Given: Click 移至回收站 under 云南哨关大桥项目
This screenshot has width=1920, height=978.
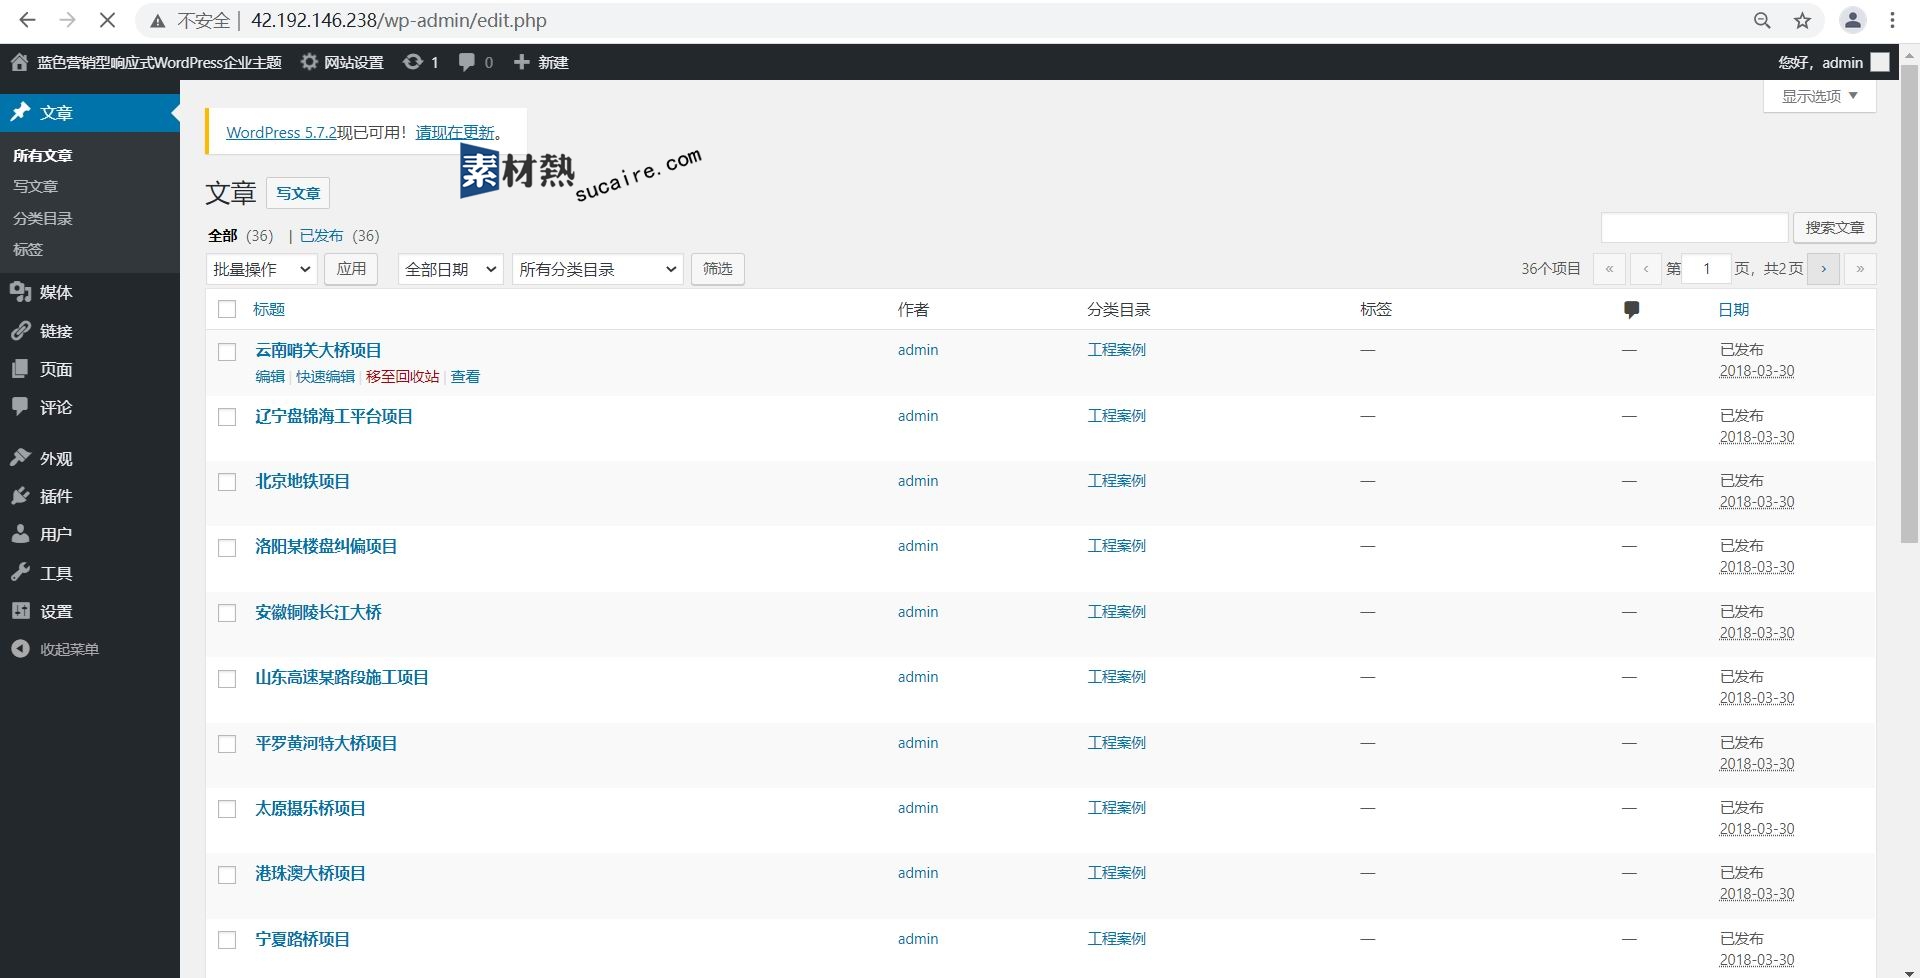Looking at the screenshot, I should [x=402, y=377].
